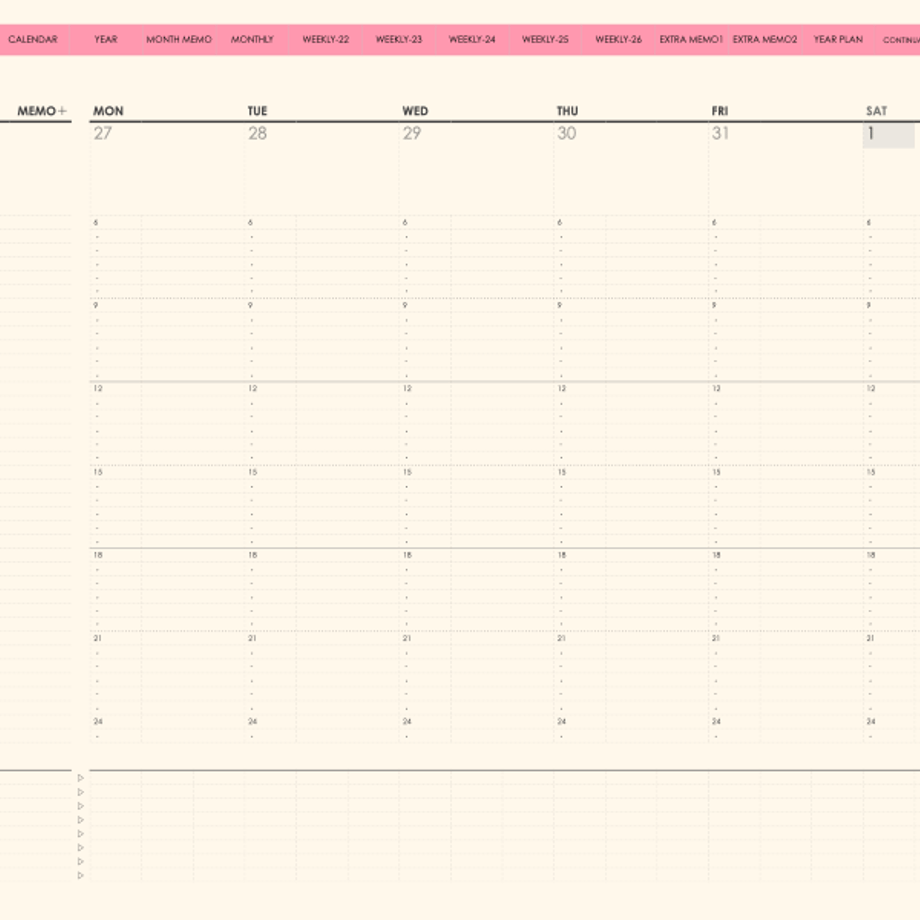Viewport: 920px width, 920px height.
Task: Go to the MONTHLY tab
Action: point(252,39)
